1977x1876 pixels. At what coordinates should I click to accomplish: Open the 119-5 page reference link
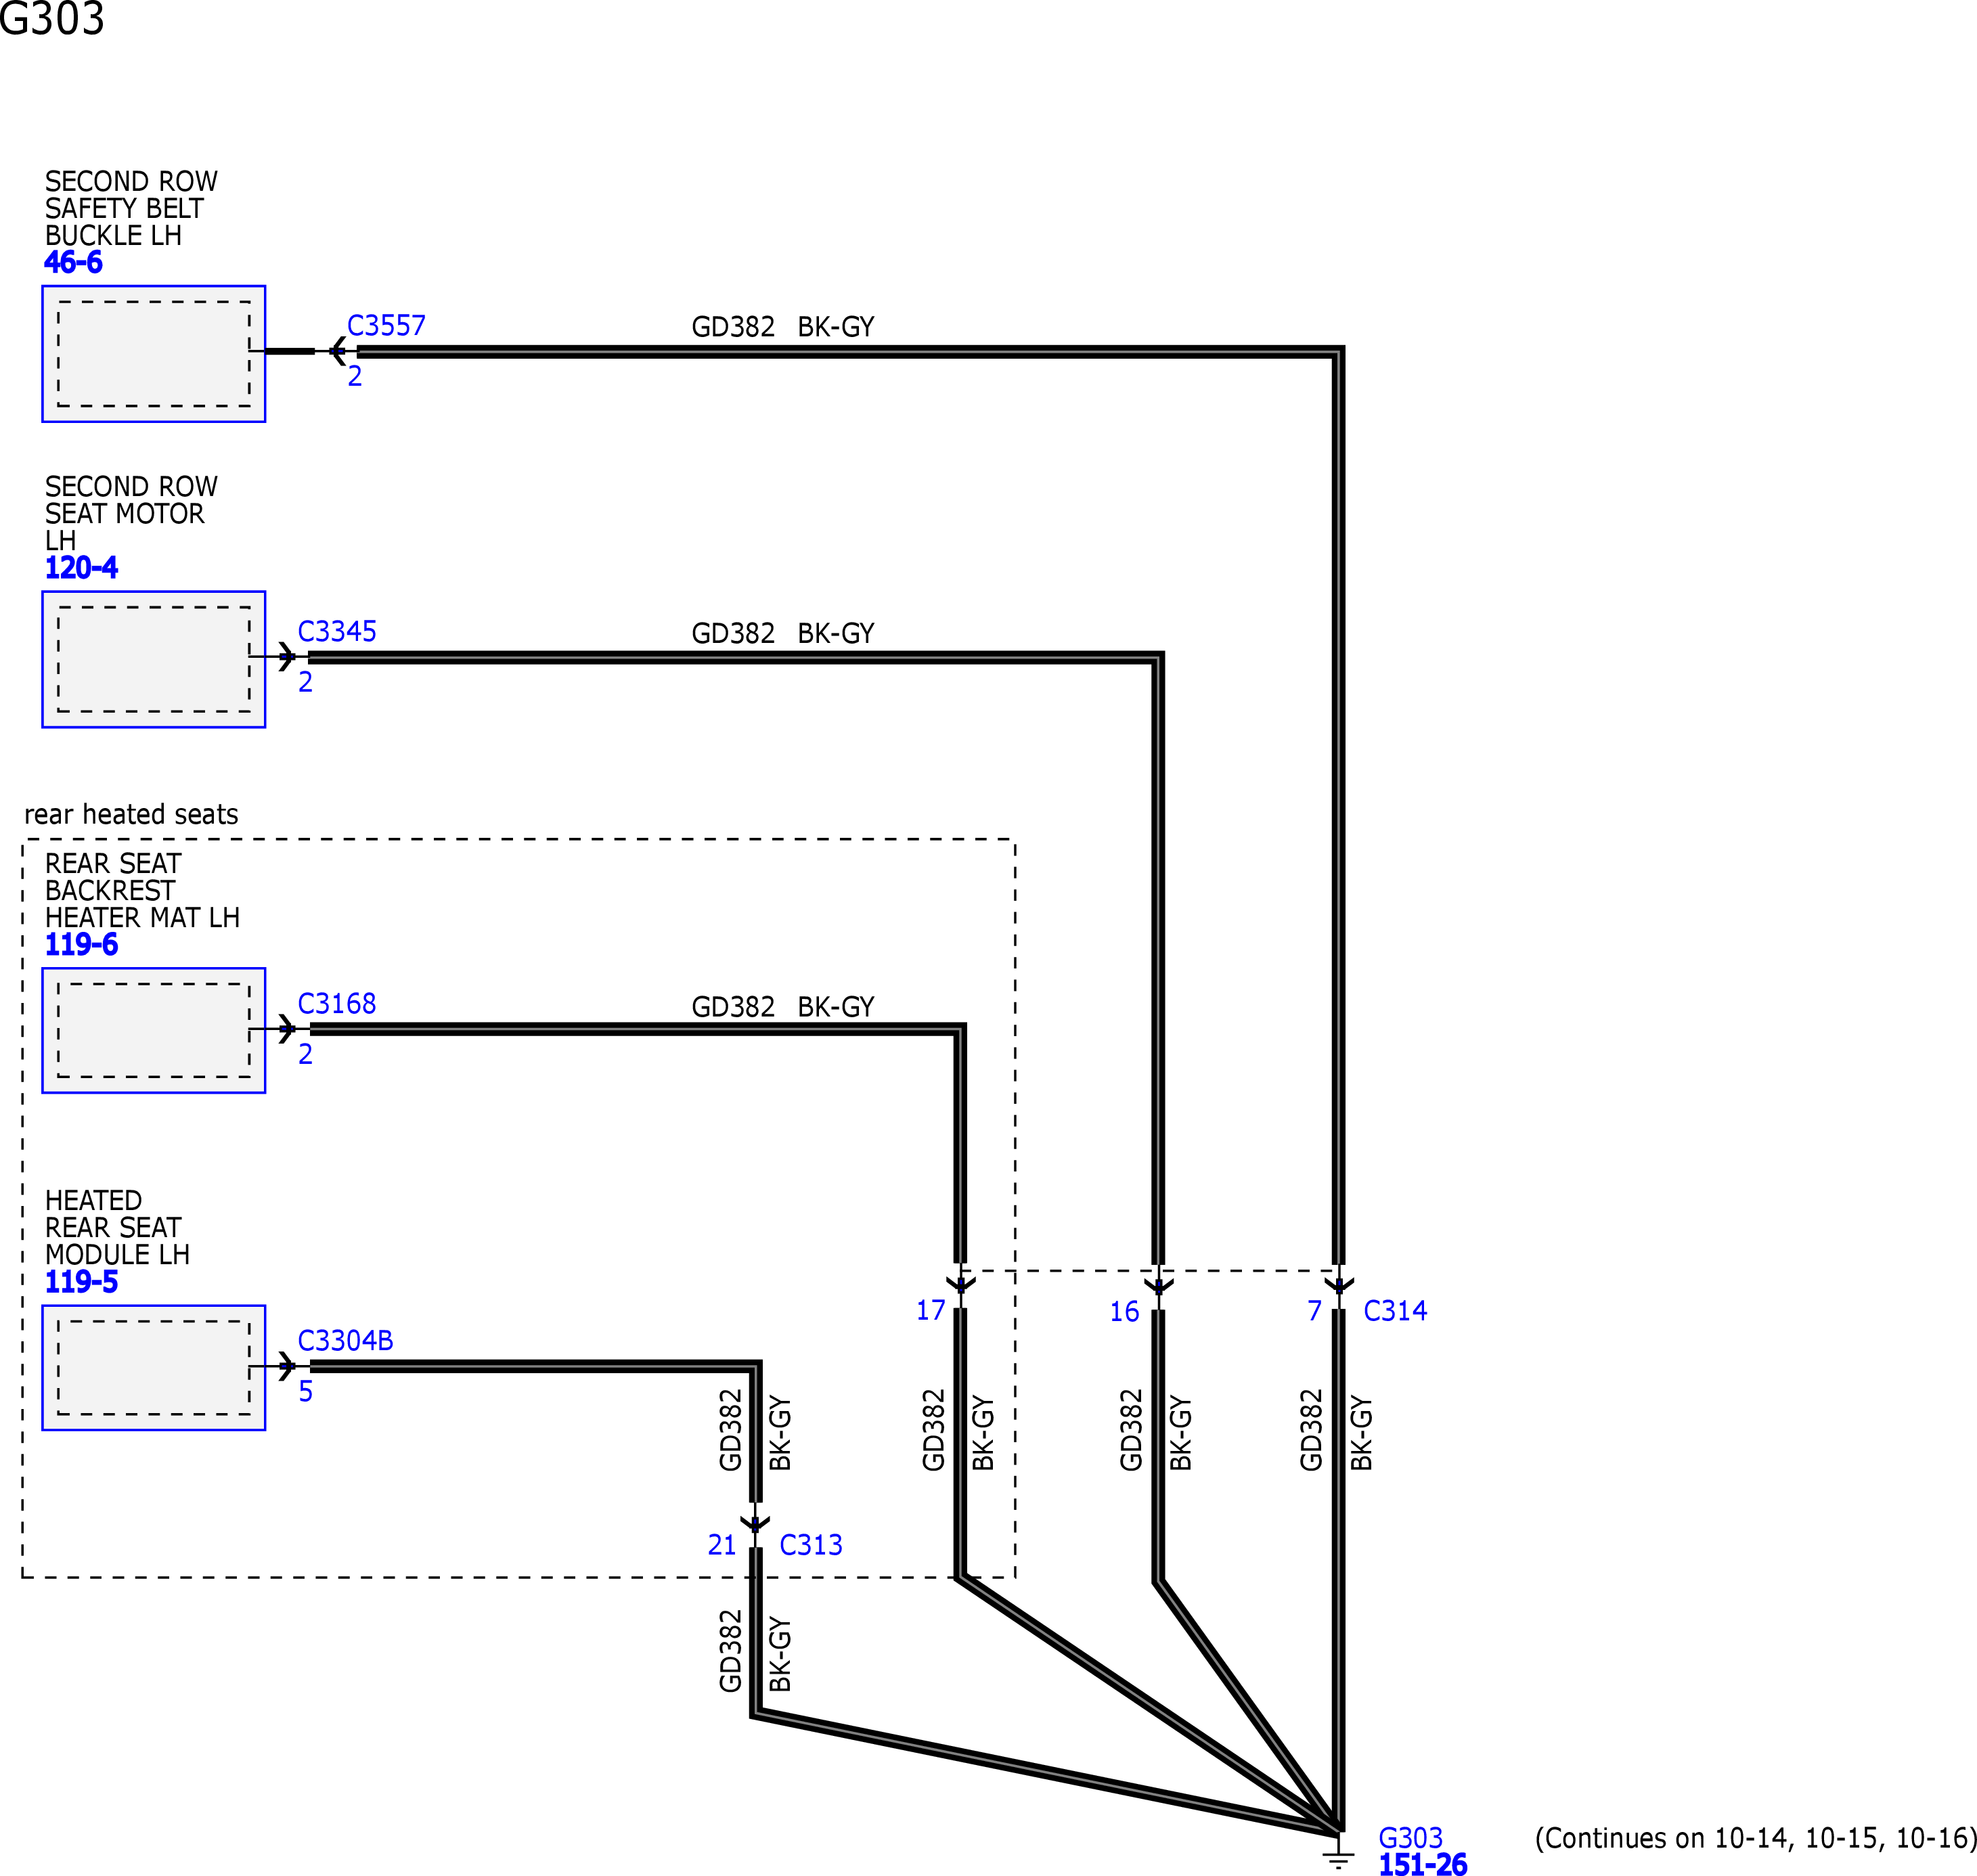[x=81, y=1282]
